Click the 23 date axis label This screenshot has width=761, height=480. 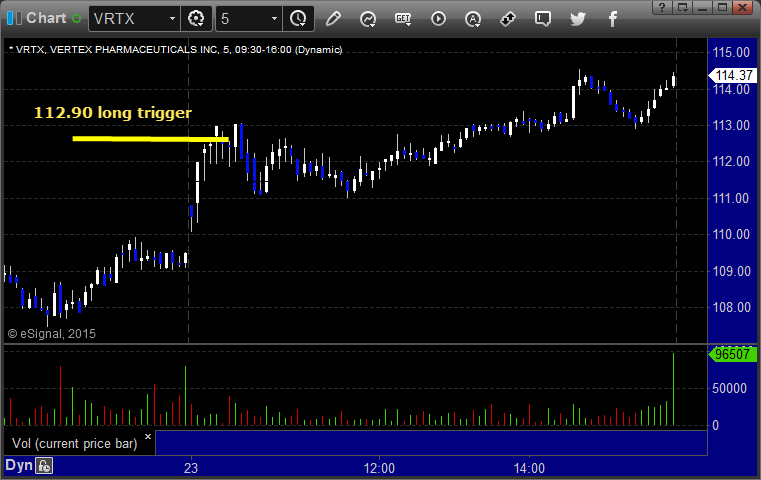coord(191,468)
